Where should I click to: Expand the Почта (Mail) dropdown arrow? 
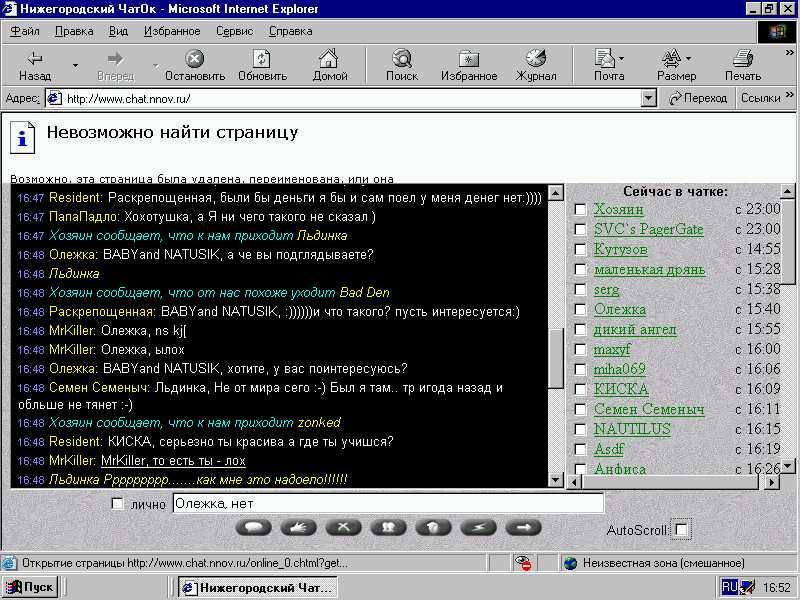[621, 59]
